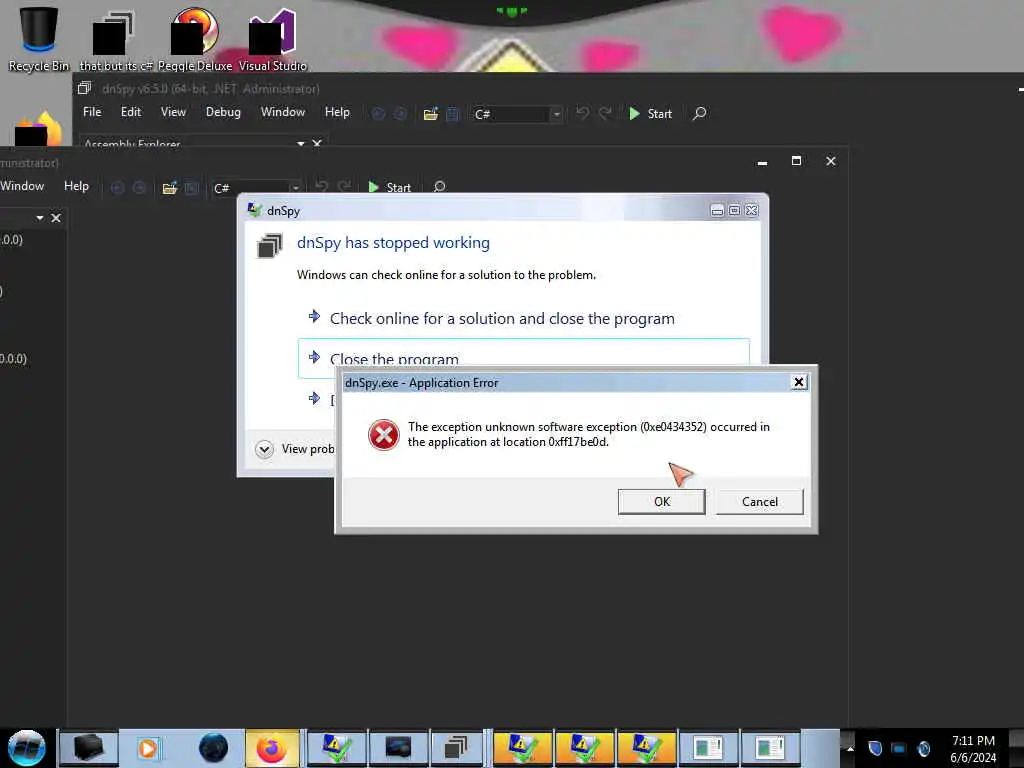Image resolution: width=1024 pixels, height=768 pixels.
Task: Open Edit menu in the back dnSpy window
Action: point(131,112)
